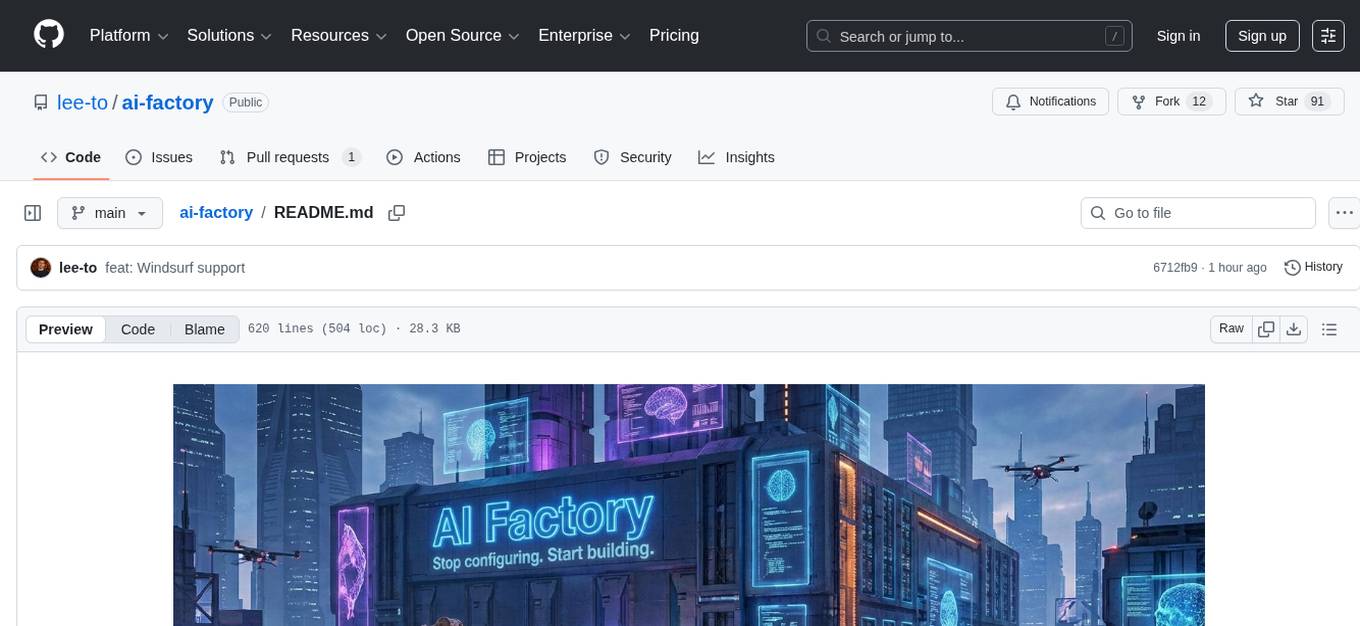This screenshot has width=1360, height=626.
Task: Copy the raw README.md file contents
Action: coord(1266,328)
